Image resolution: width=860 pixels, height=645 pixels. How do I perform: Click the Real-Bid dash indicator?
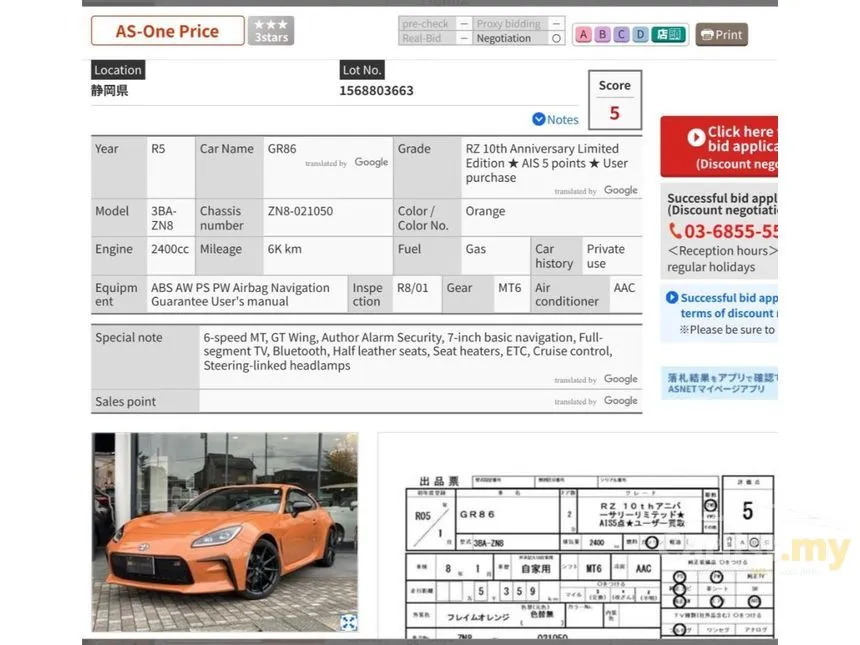click(x=464, y=38)
